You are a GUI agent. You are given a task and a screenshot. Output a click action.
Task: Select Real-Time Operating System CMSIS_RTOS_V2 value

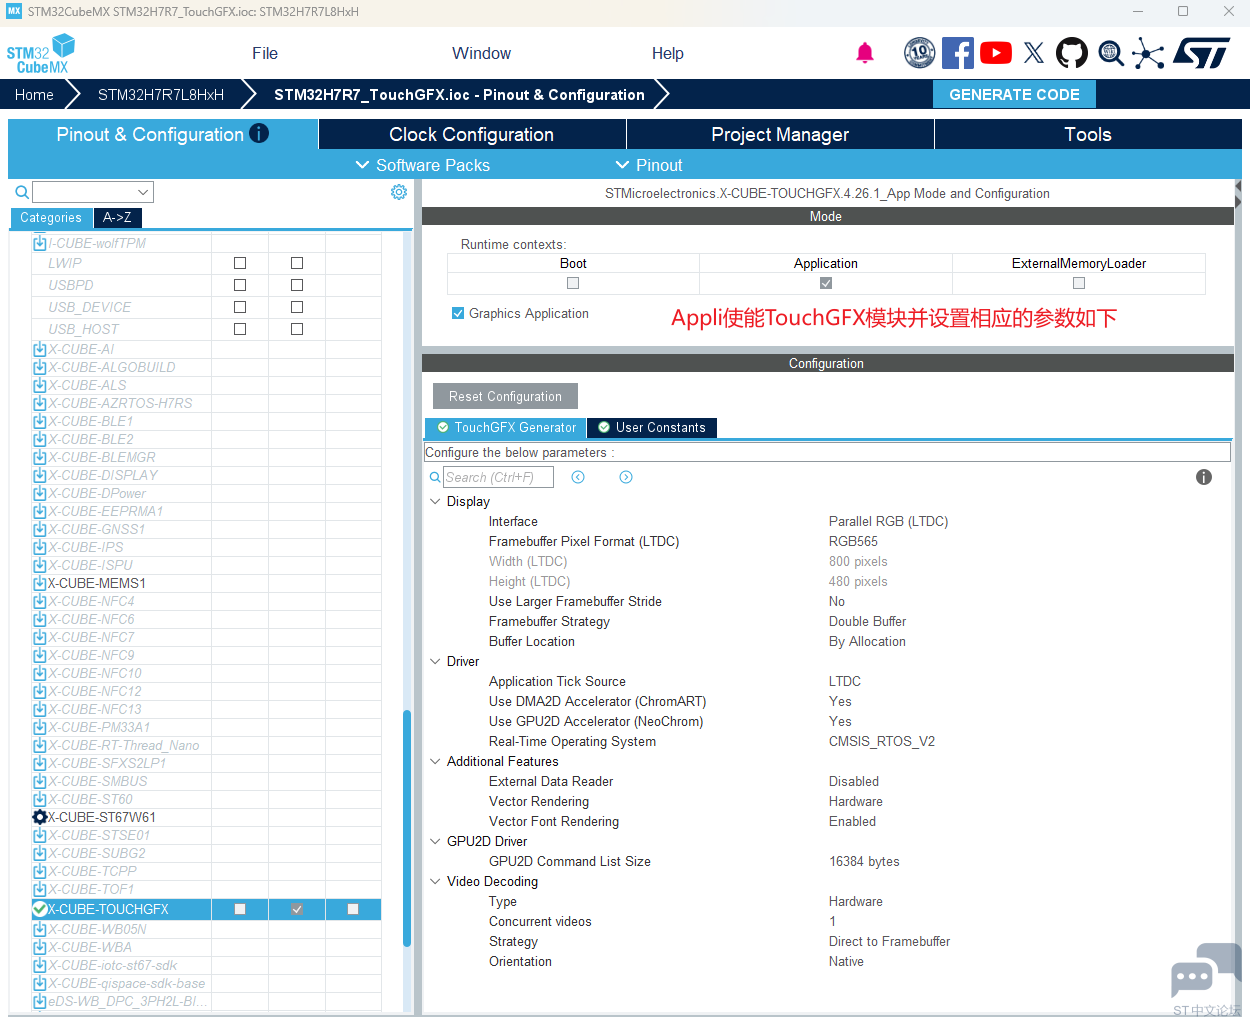[882, 741]
